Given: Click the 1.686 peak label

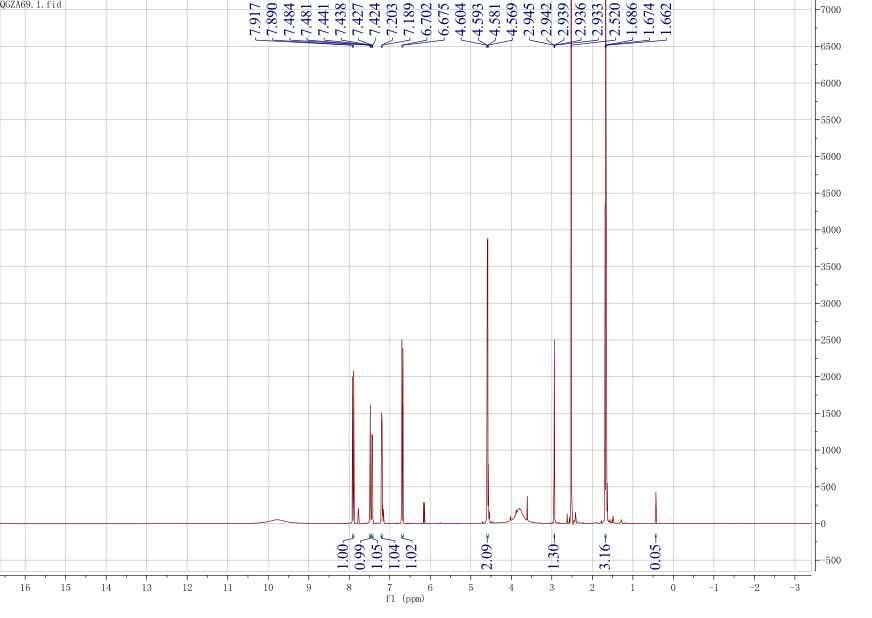Looking at the screenshot, I should [632, 19].
